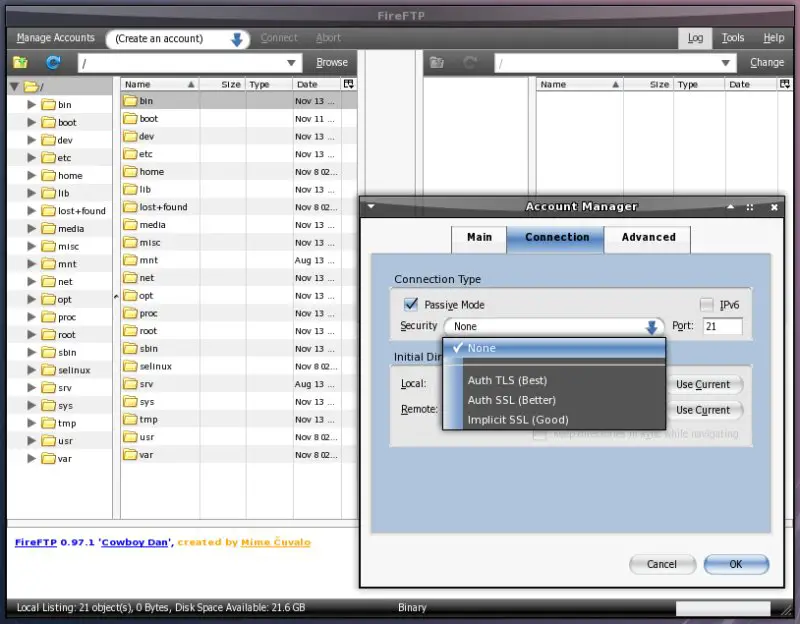Image resolution: width=800 pixels, height=624 pixels.
Task: Toggle the Passive Mode checkbox
Action: coord(411,305)
